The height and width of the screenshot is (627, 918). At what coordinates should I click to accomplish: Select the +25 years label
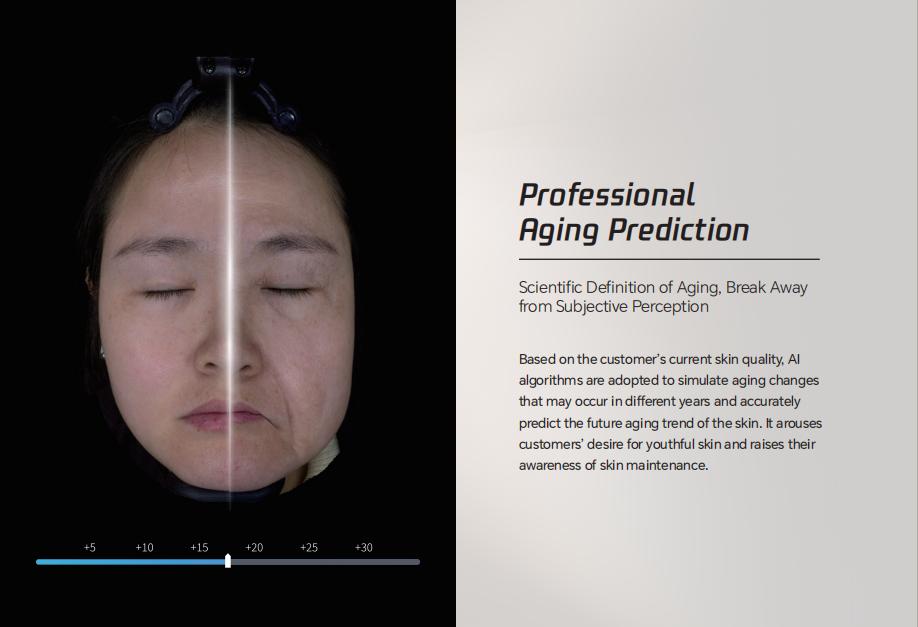click(309, 547)
